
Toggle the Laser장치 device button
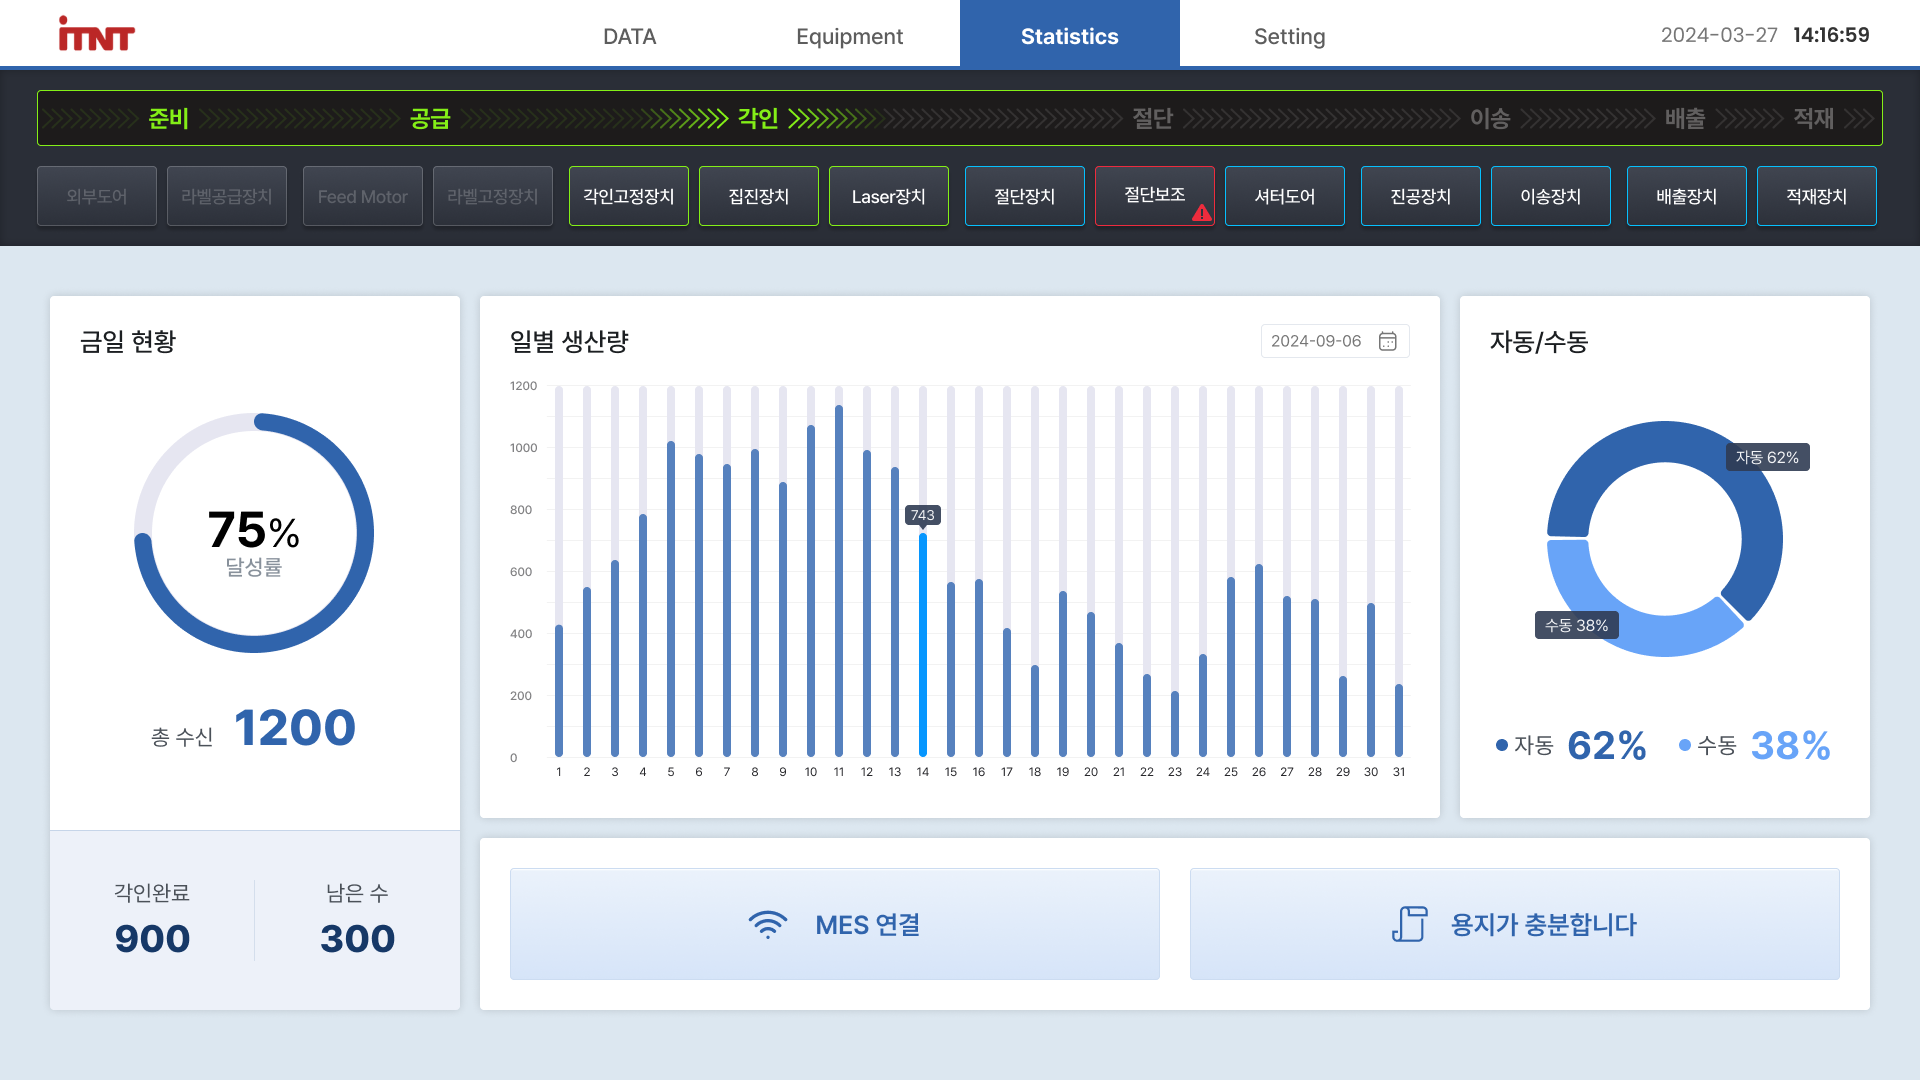888,196
